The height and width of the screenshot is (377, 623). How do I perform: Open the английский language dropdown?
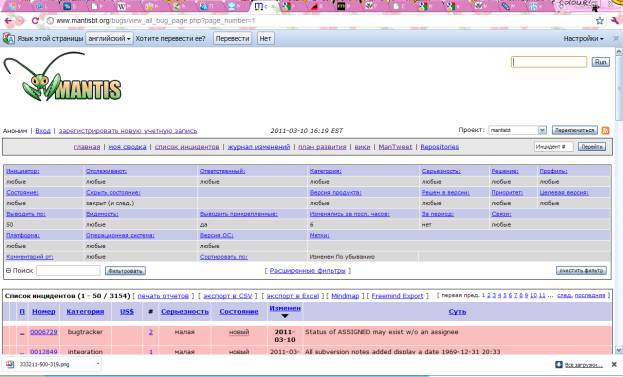click(x=109, y=39)
